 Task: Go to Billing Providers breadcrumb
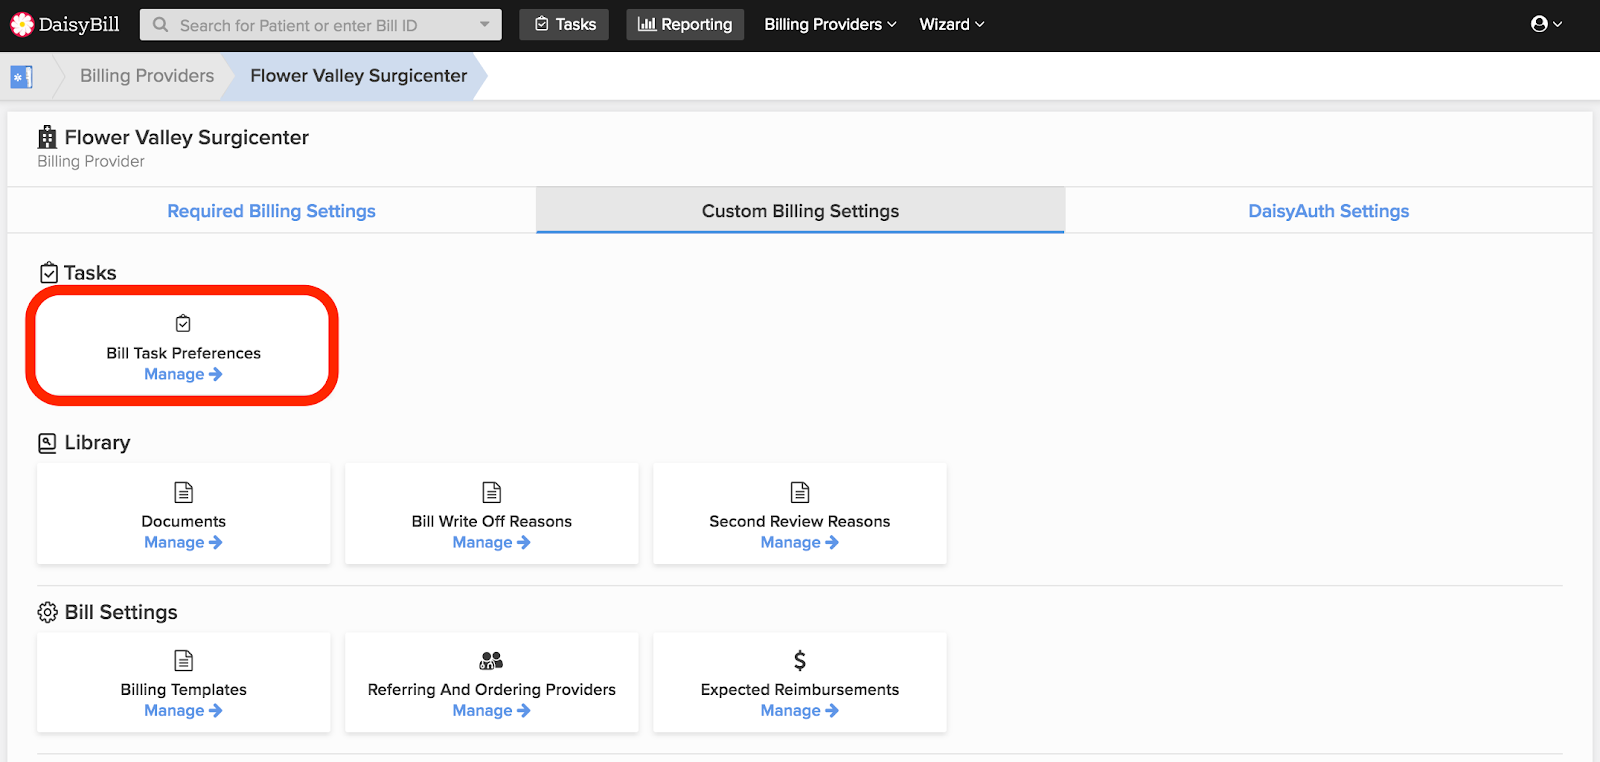click(147, 76)
